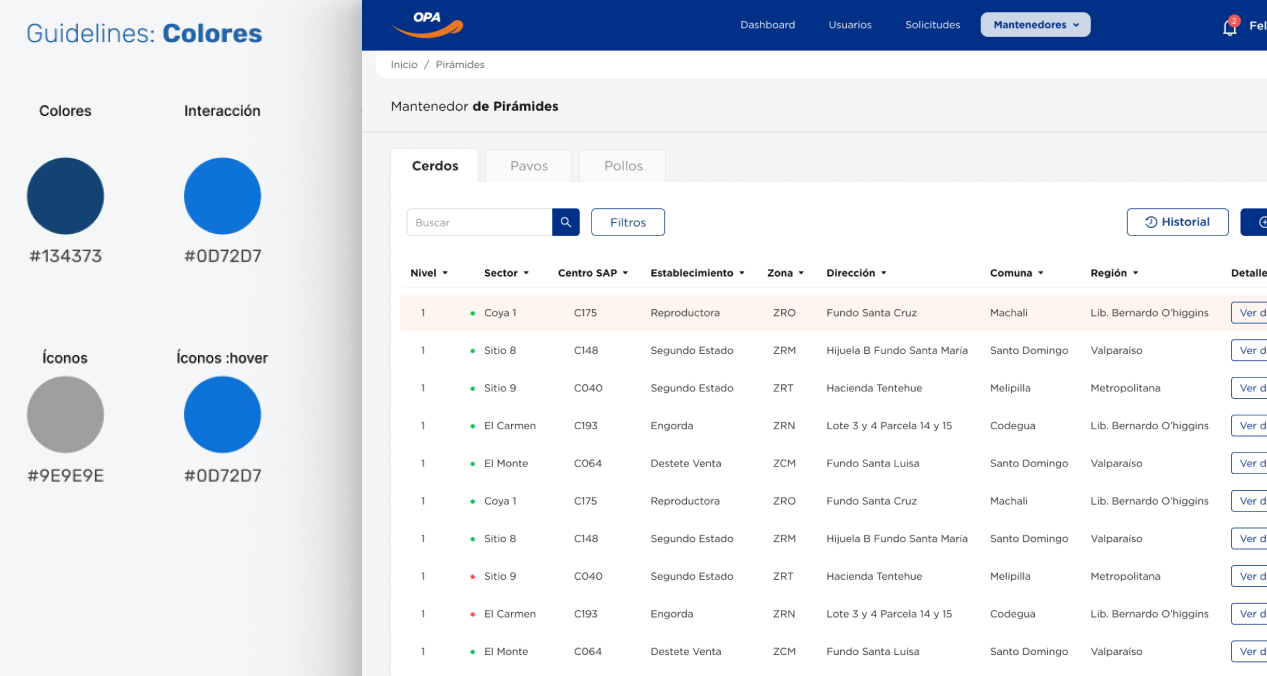Click the green status dot beside Coya 1
This screenshot has height=676, width=1267.
pos(473,313)
